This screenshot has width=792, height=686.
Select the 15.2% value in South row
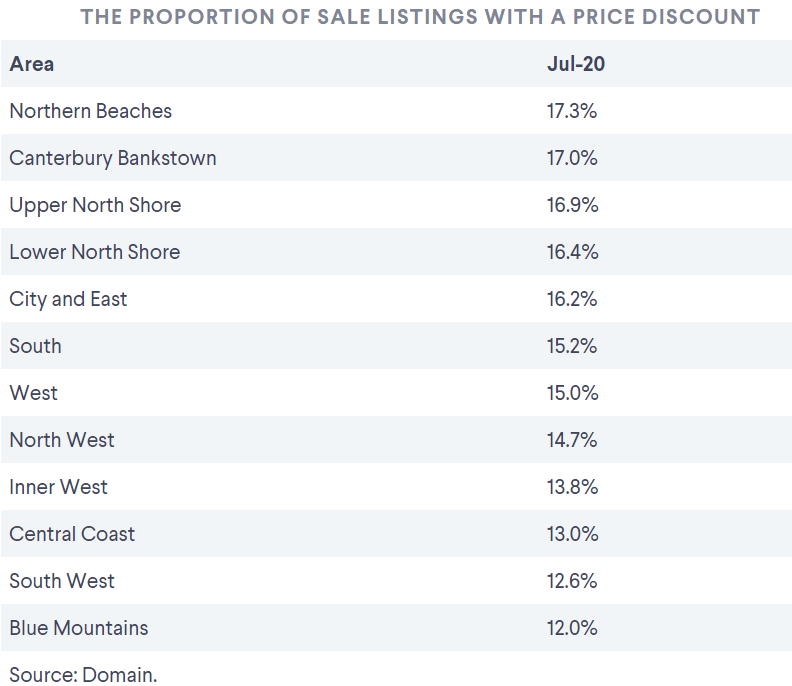tap(572, 346)
